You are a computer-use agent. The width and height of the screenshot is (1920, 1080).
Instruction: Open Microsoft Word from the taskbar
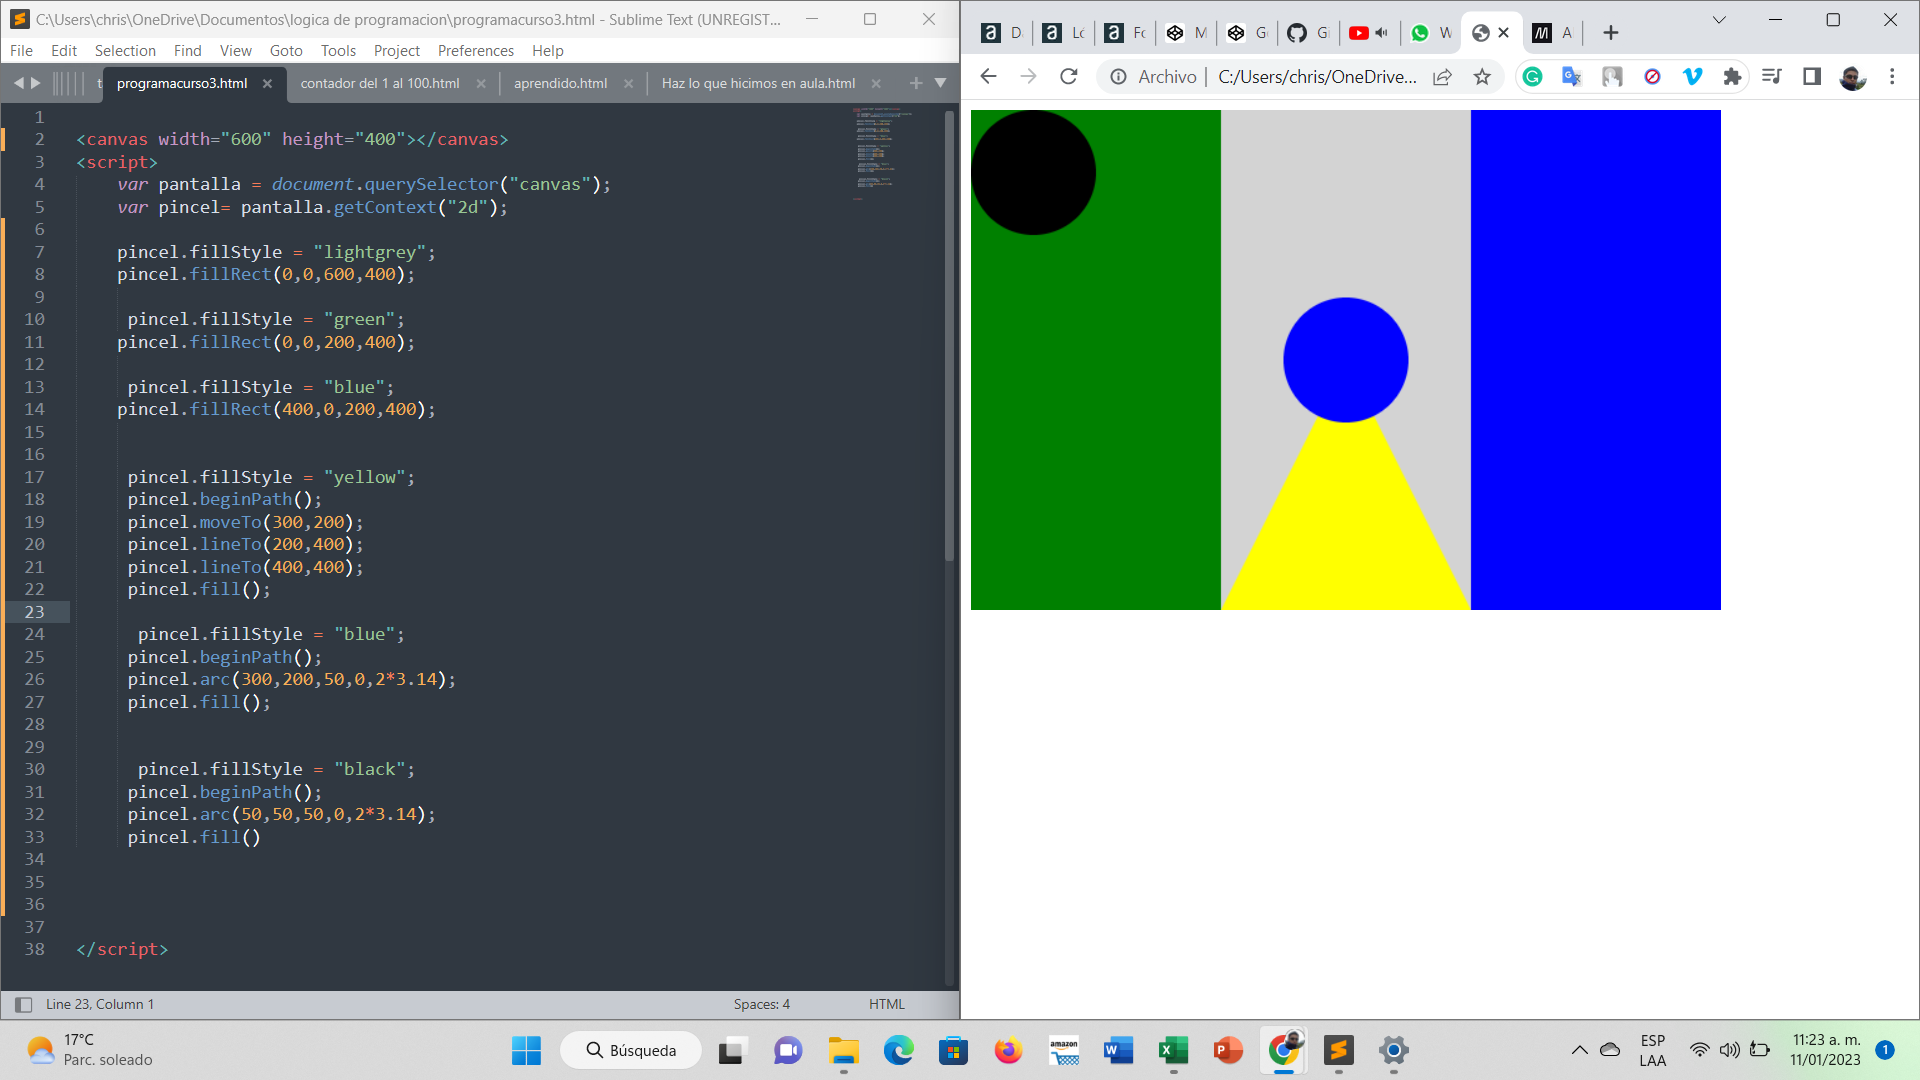[x=1118, y=1050]
